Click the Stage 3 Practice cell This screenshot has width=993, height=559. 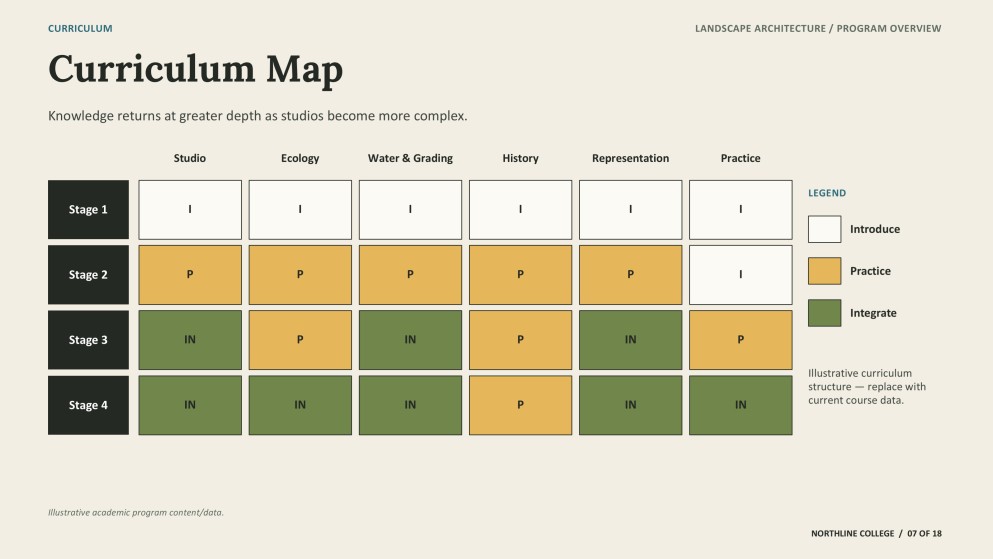tap(741, 340)
